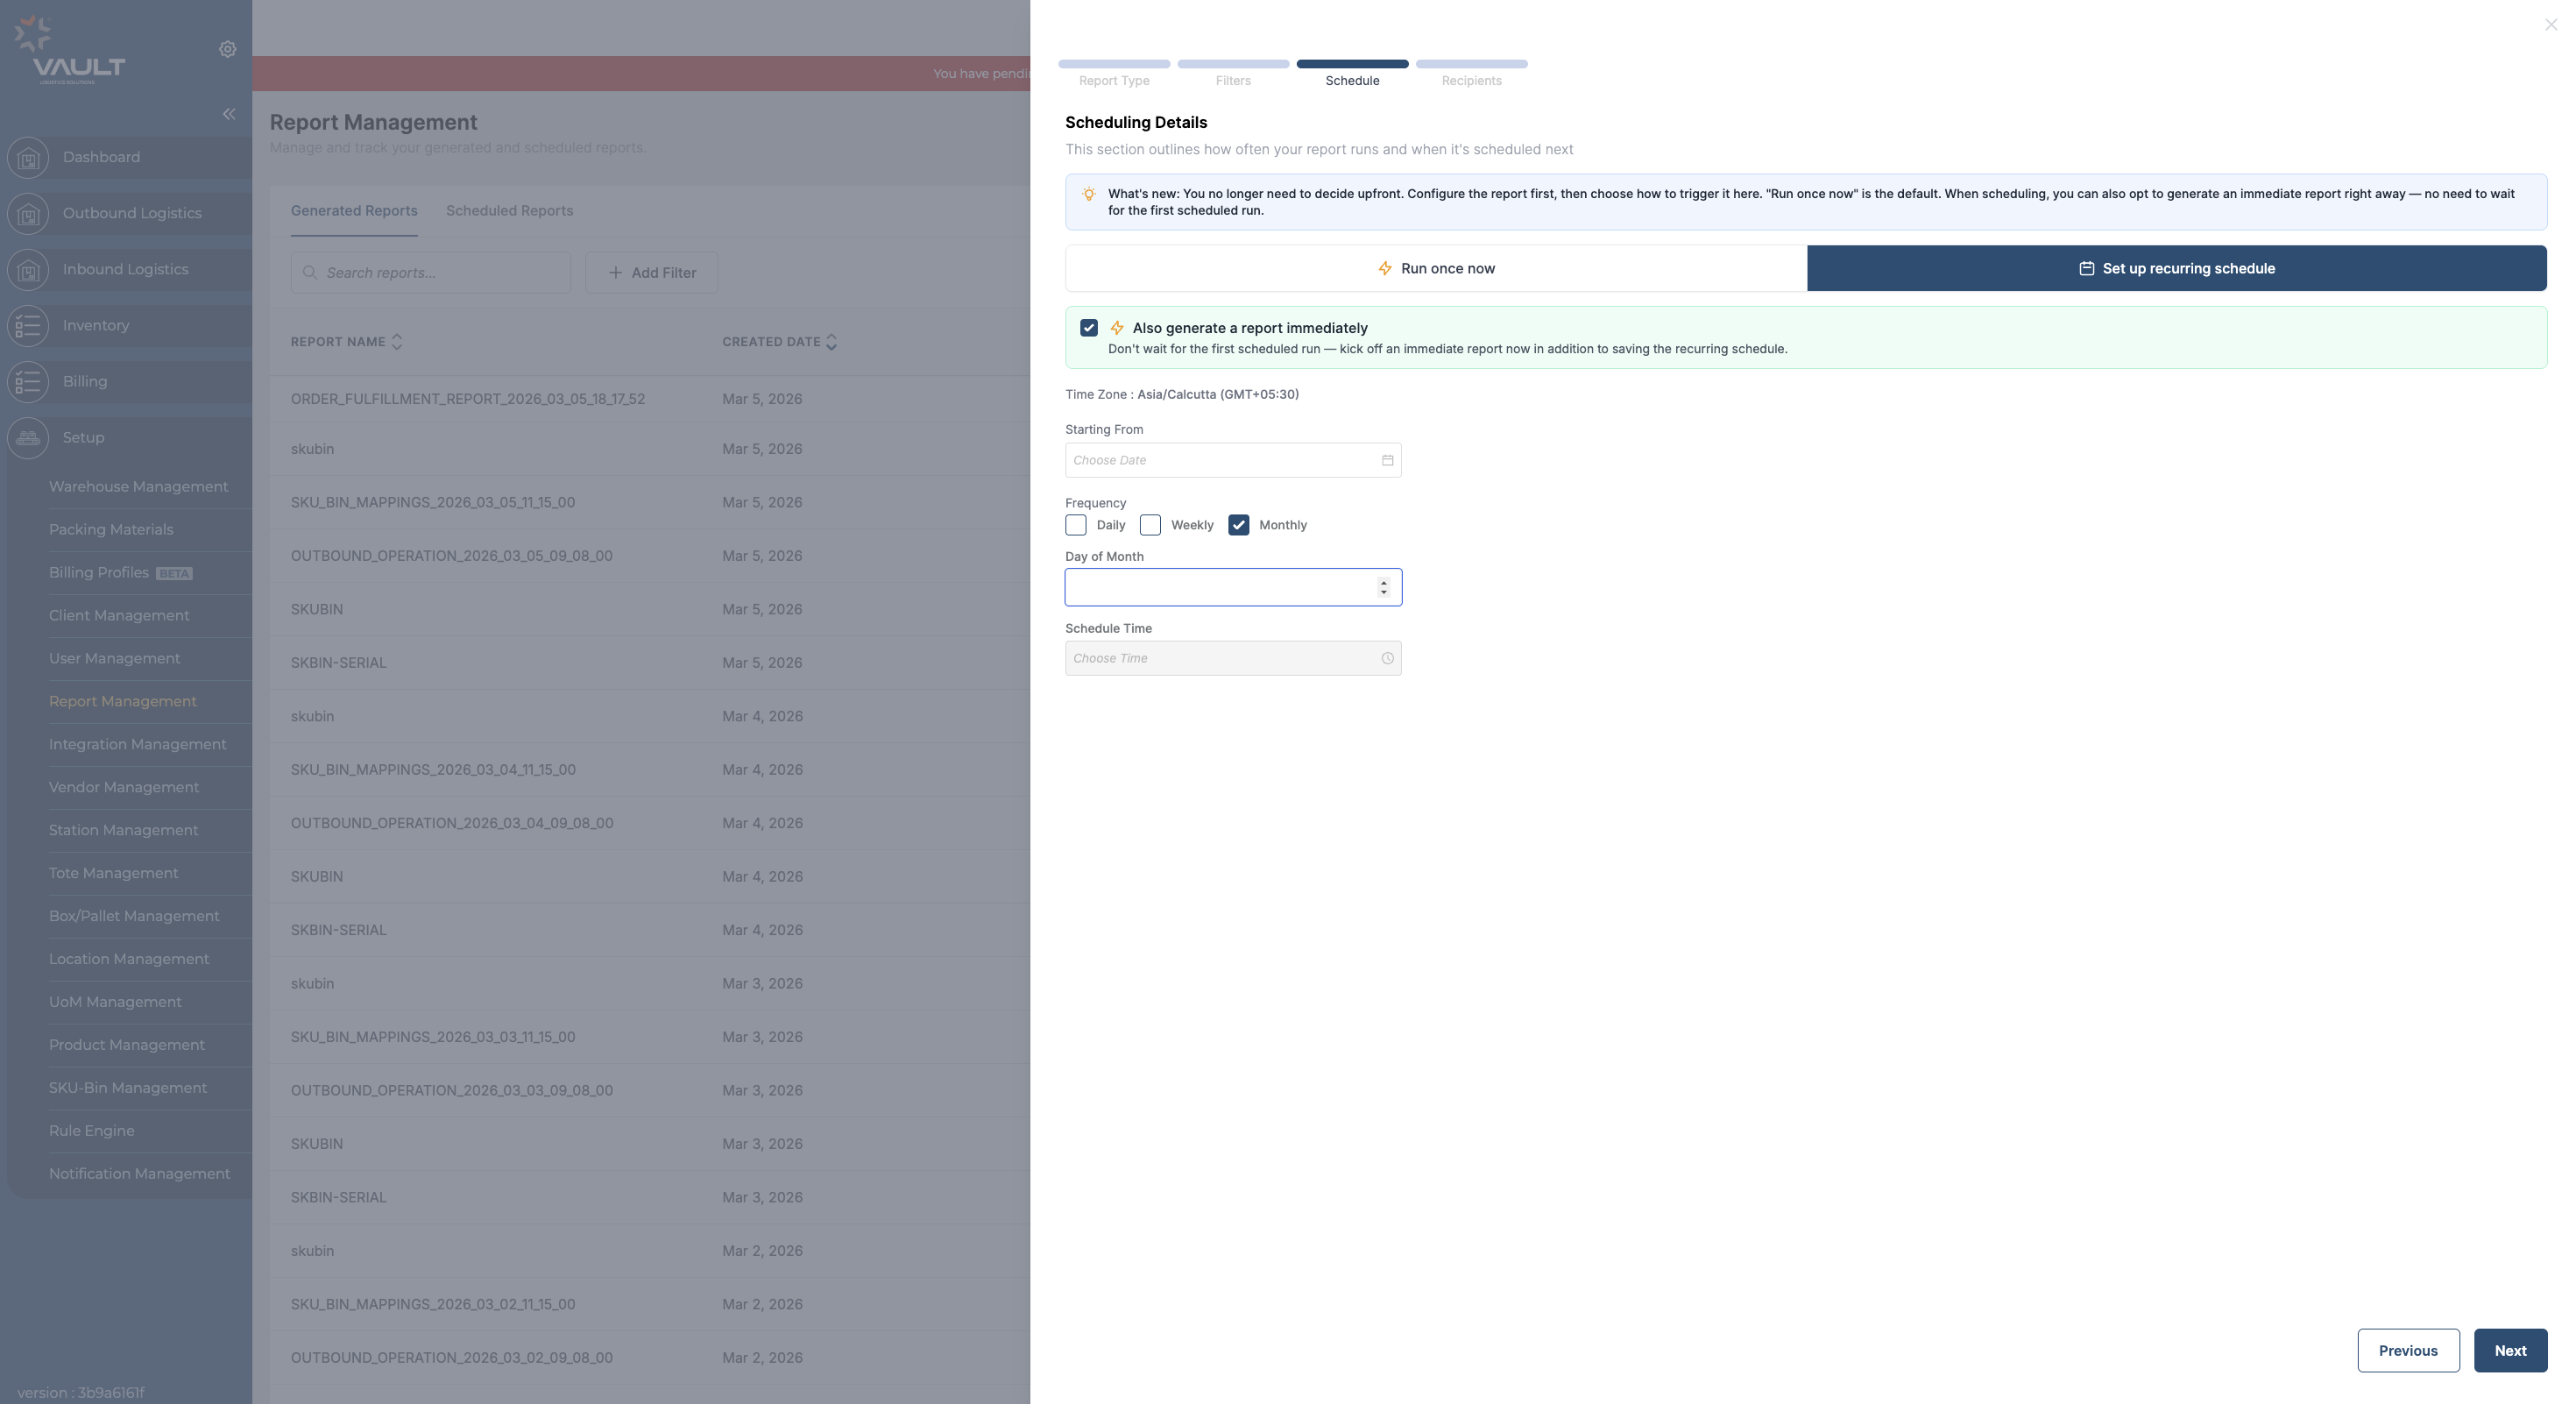Check the Weekly frequency checkbox
2576x1404 pixels.
point(1150,525)
